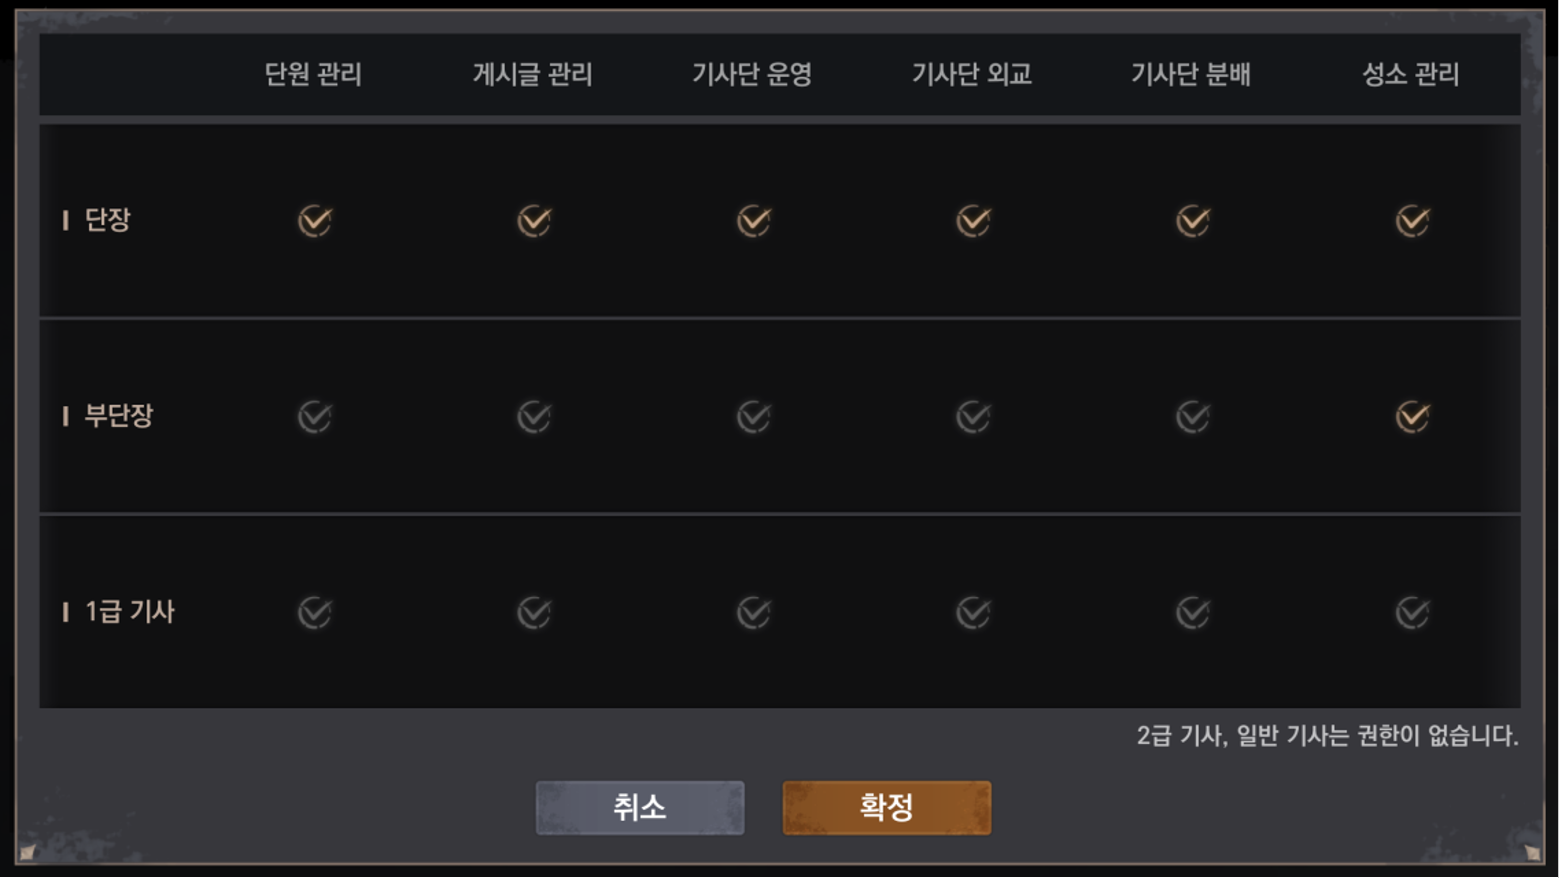Enable 1급 기사 기사단 외교 checkbox
This screenshot has height=878, width=1559.
click(973, 612)
